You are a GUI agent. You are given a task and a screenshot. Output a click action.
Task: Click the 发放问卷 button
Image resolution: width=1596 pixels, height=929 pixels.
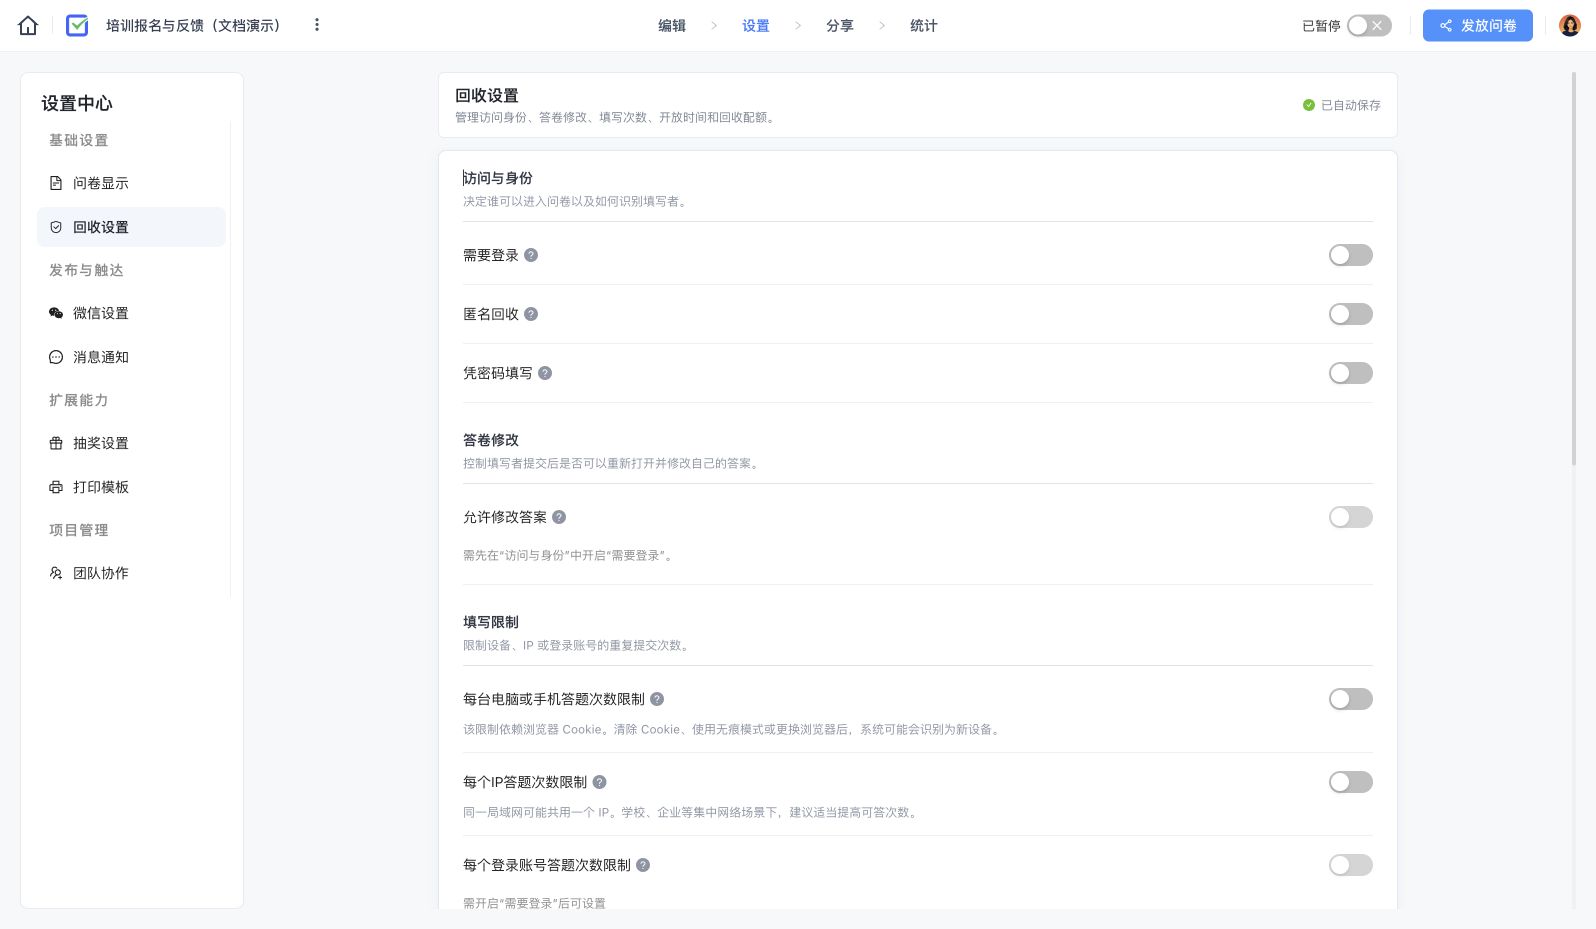tap(1477, 26)
